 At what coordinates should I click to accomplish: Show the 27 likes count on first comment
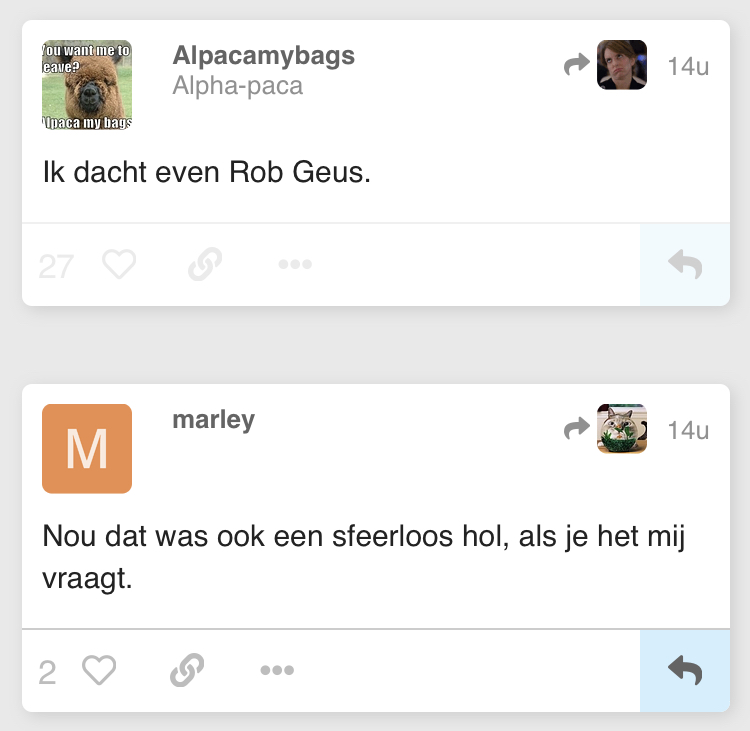point(56,266)
